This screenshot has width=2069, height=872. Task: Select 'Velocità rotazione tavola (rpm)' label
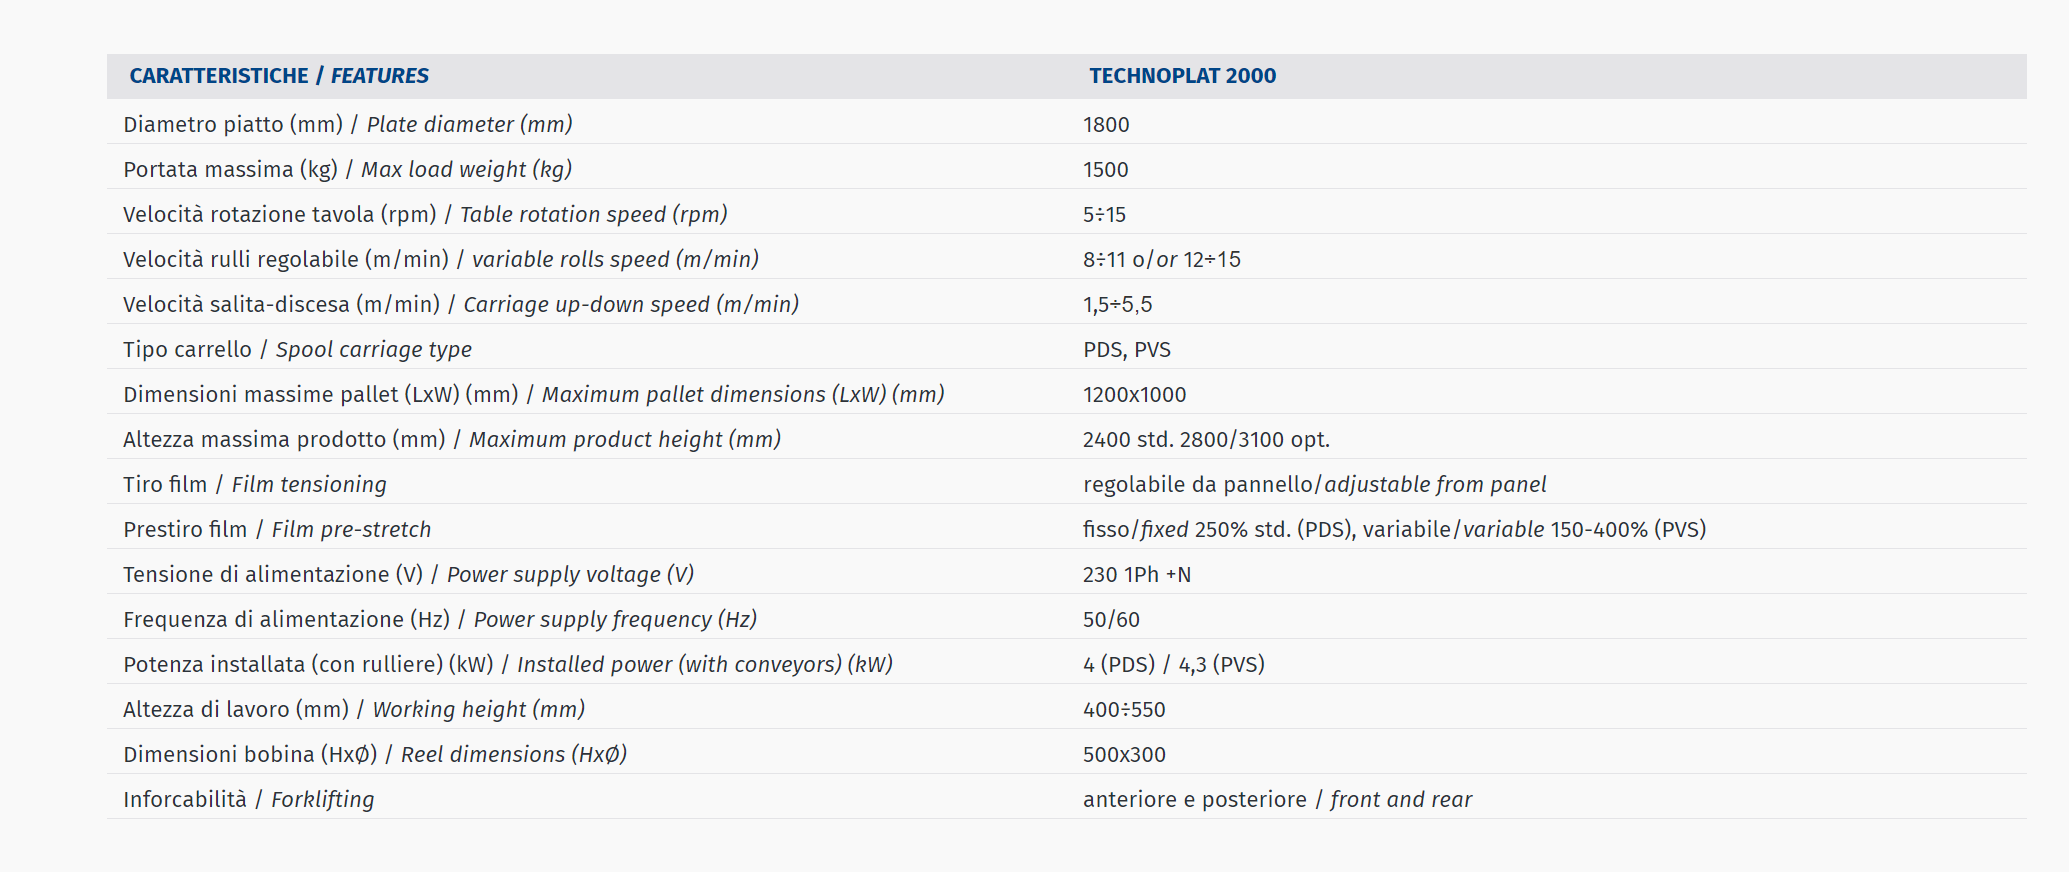point(425,215)
